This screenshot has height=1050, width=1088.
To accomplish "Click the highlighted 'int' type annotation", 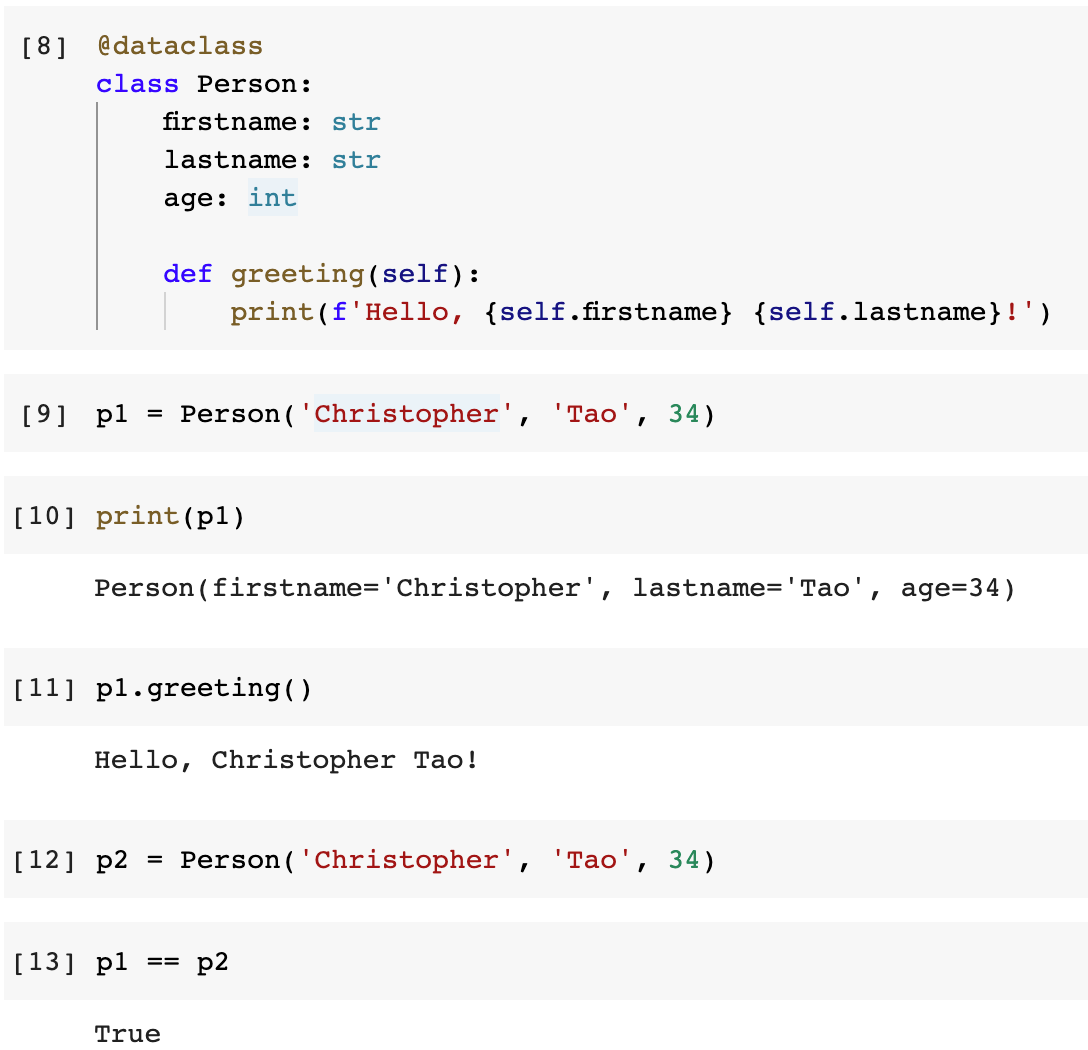I will click(x=272, y=198).
